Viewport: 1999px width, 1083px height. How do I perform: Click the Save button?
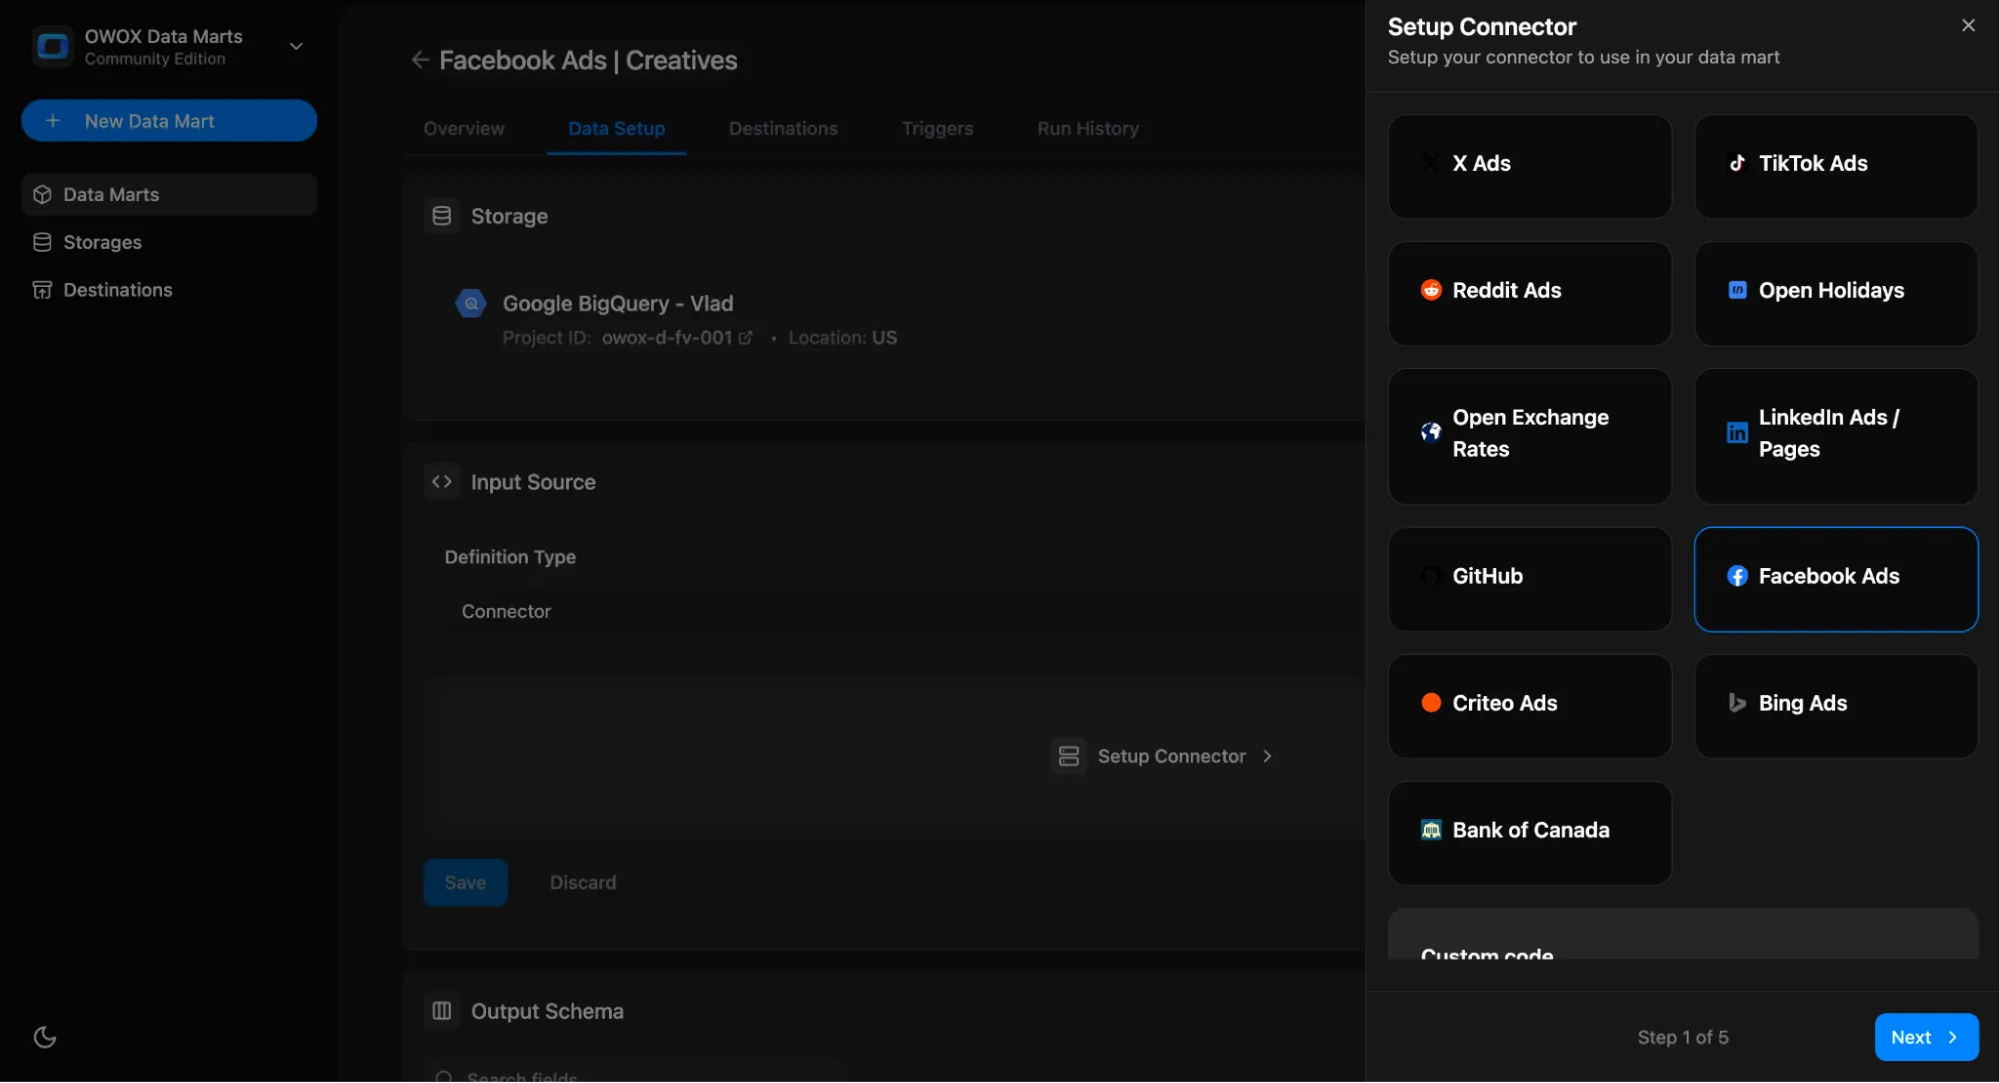pyautogui.click(x=465, y=882)
